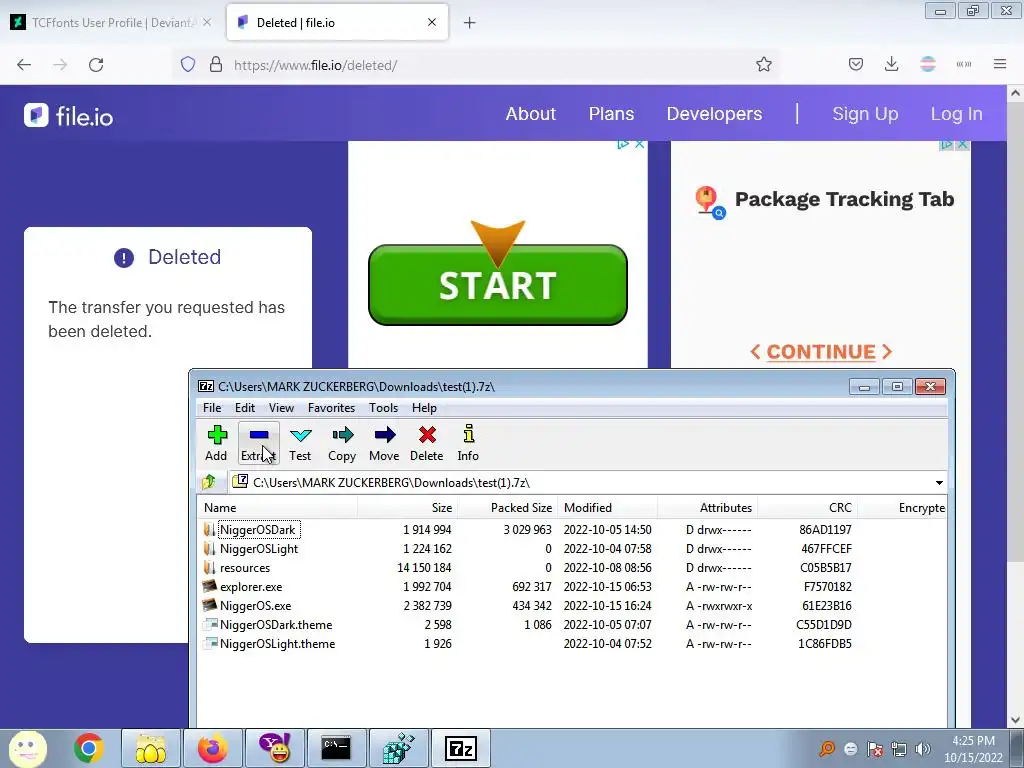This screenshot has height=768, width=1024.
Task: Open the File menu in 7-Zip
Action: 212,408
